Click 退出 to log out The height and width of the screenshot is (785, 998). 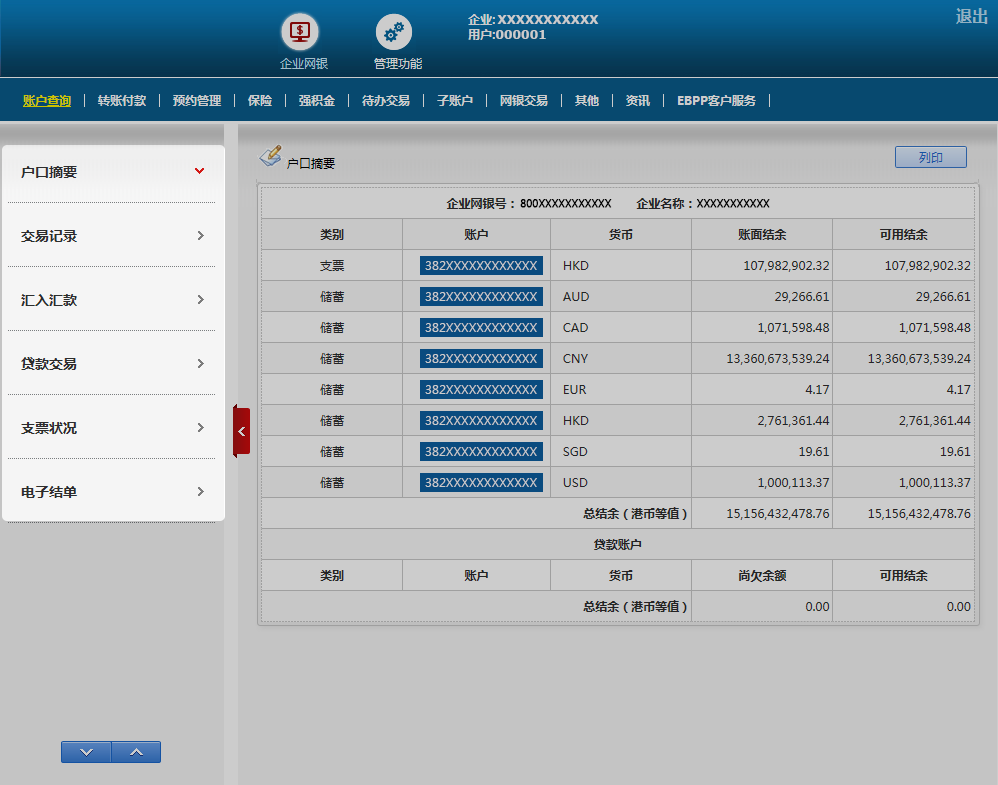click(971, 16)
